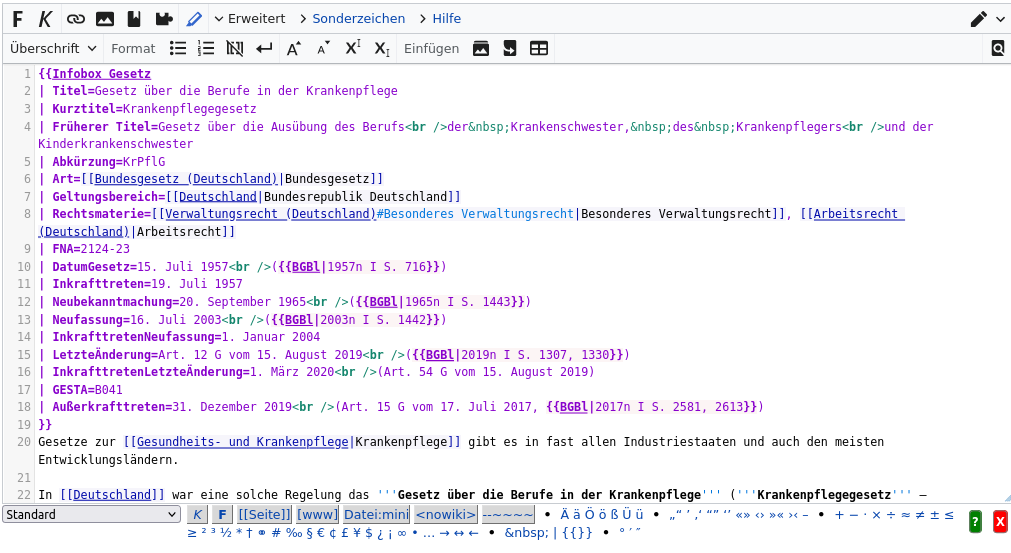
Task: Open search and replace magnifier icon
Action: (x=997, y=48)
